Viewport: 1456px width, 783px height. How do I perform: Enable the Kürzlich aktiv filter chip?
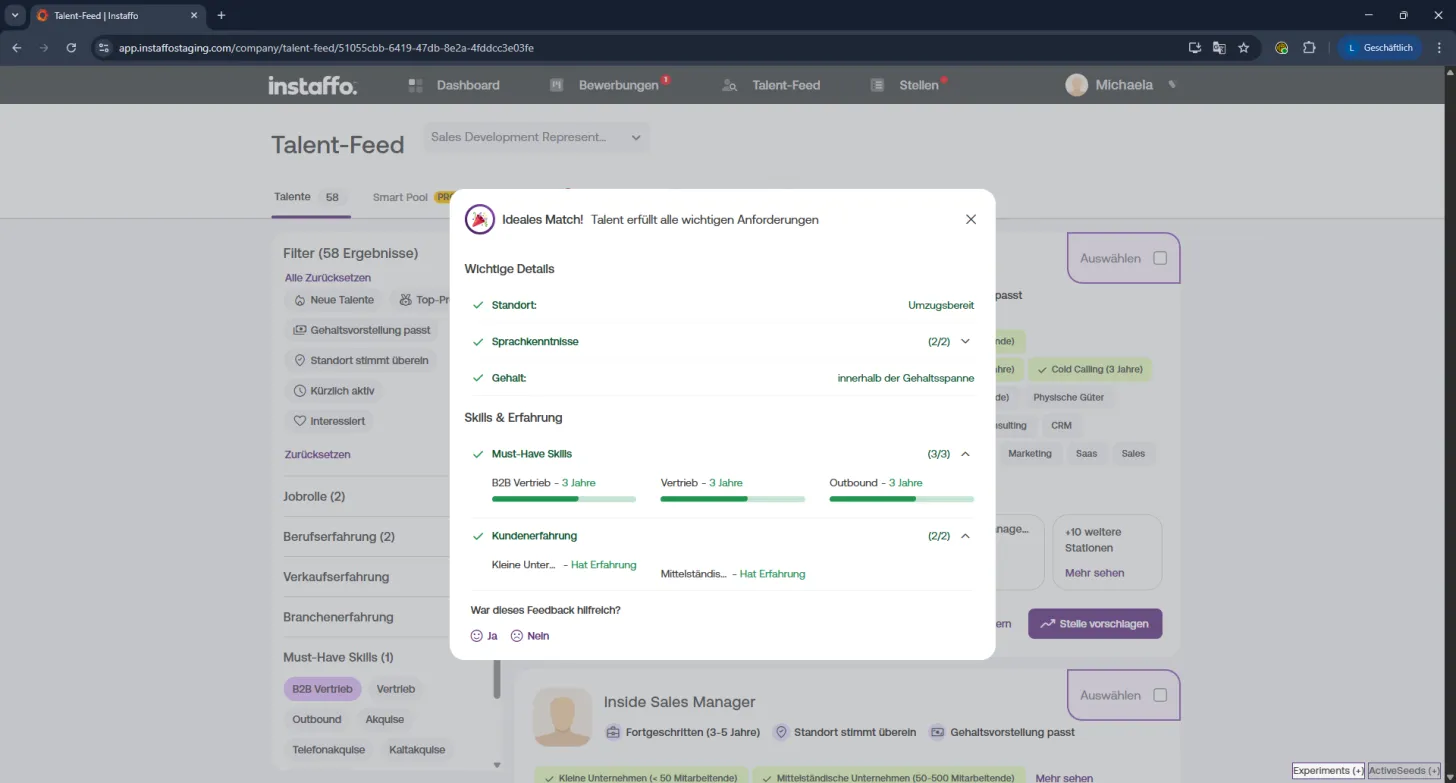(335, 391)
